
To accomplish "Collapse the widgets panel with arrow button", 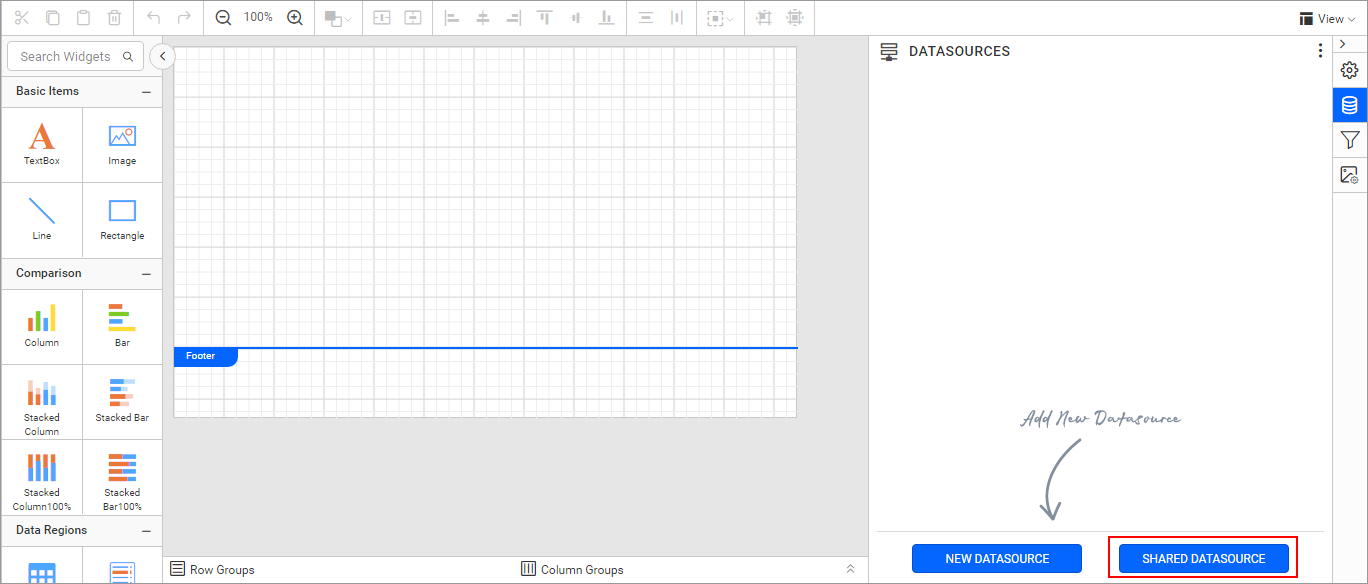I will tap(162, 57).
